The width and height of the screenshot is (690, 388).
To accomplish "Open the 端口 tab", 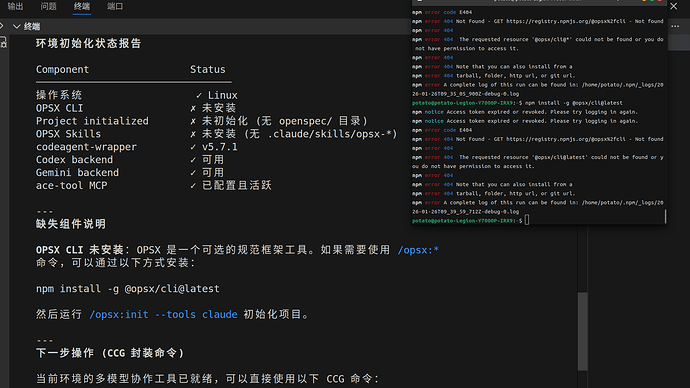I will pos(115,6).
